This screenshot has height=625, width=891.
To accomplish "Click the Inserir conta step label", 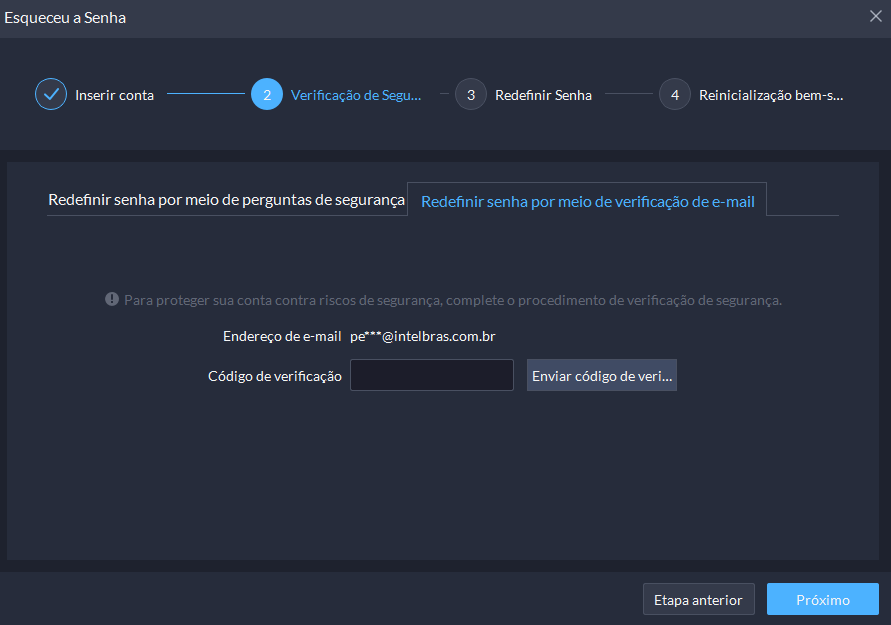I will point(115,95).
